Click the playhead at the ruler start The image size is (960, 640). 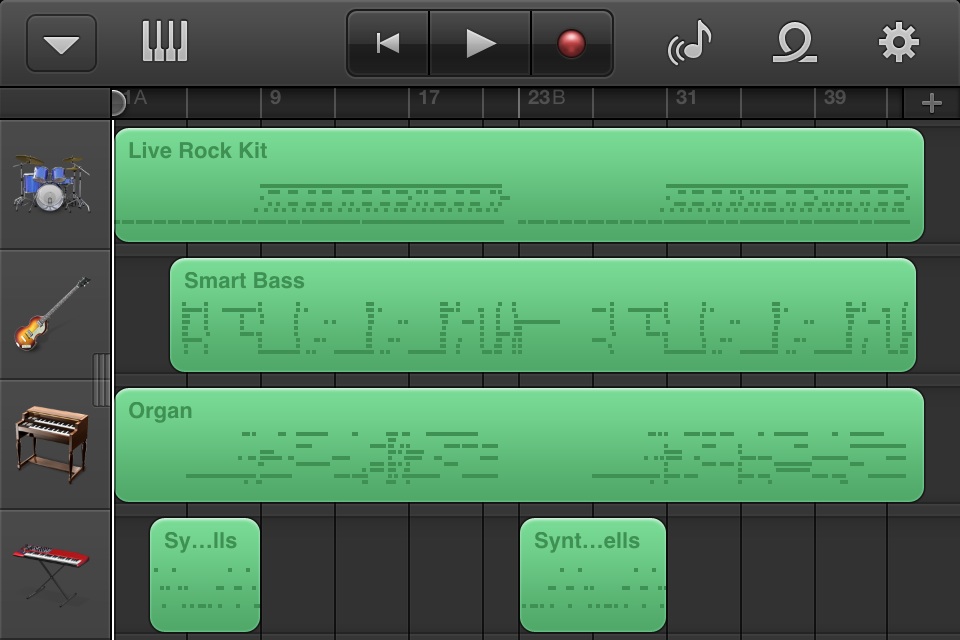(x=116, y=101)
